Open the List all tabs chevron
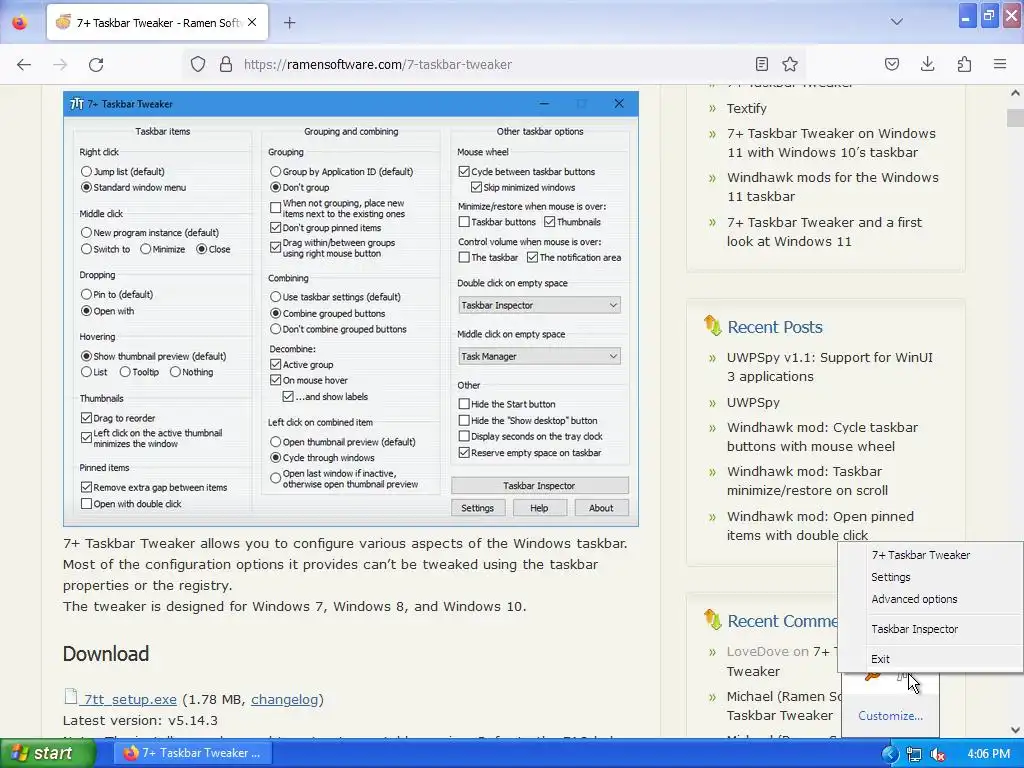The image size is (1024, 768). (897, 22)
